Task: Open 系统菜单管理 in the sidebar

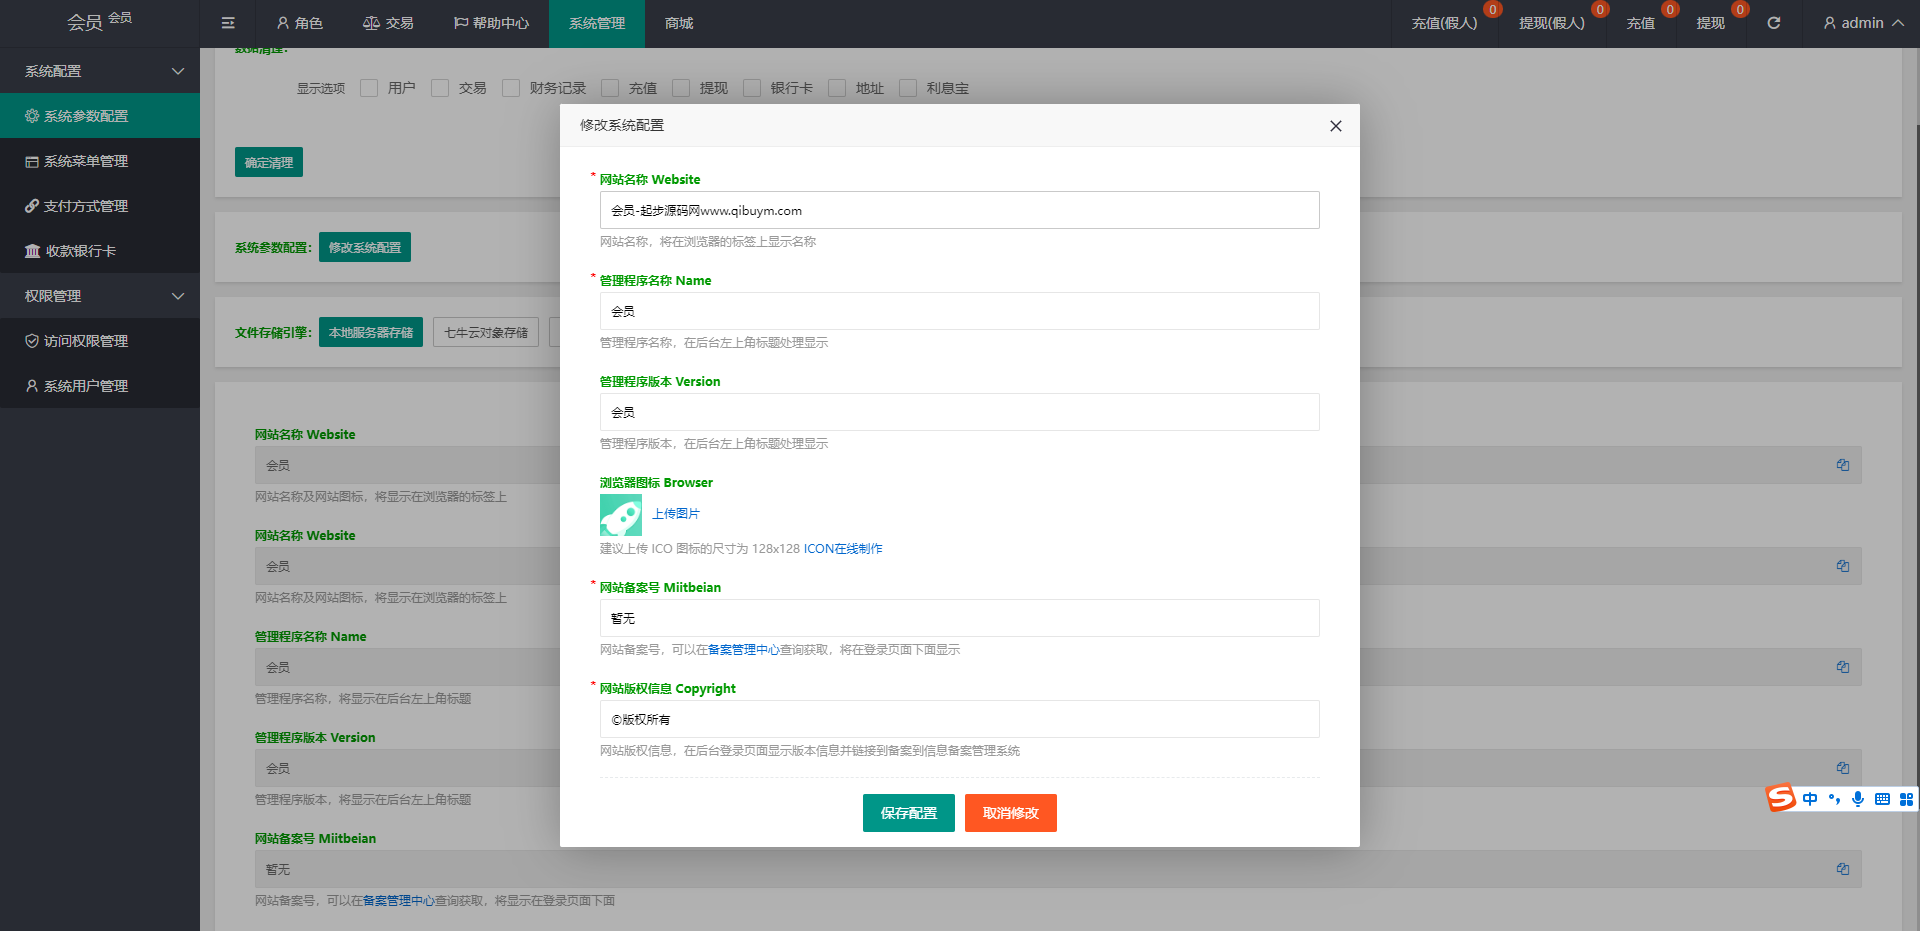Action: click(100, 161)
